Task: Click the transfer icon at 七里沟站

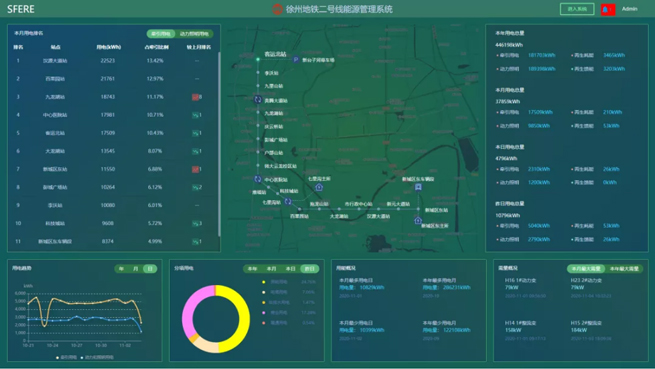Action: (288, 202)
